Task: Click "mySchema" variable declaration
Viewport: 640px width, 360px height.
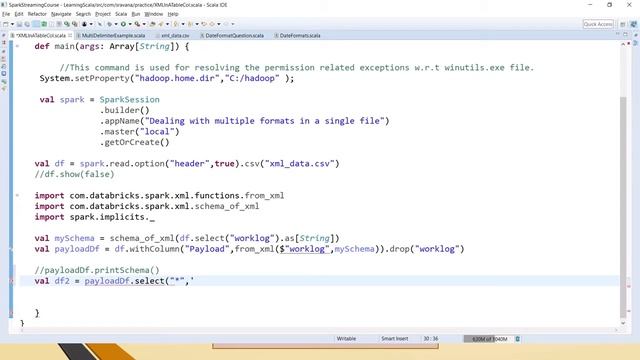Action: coord(74,238)
